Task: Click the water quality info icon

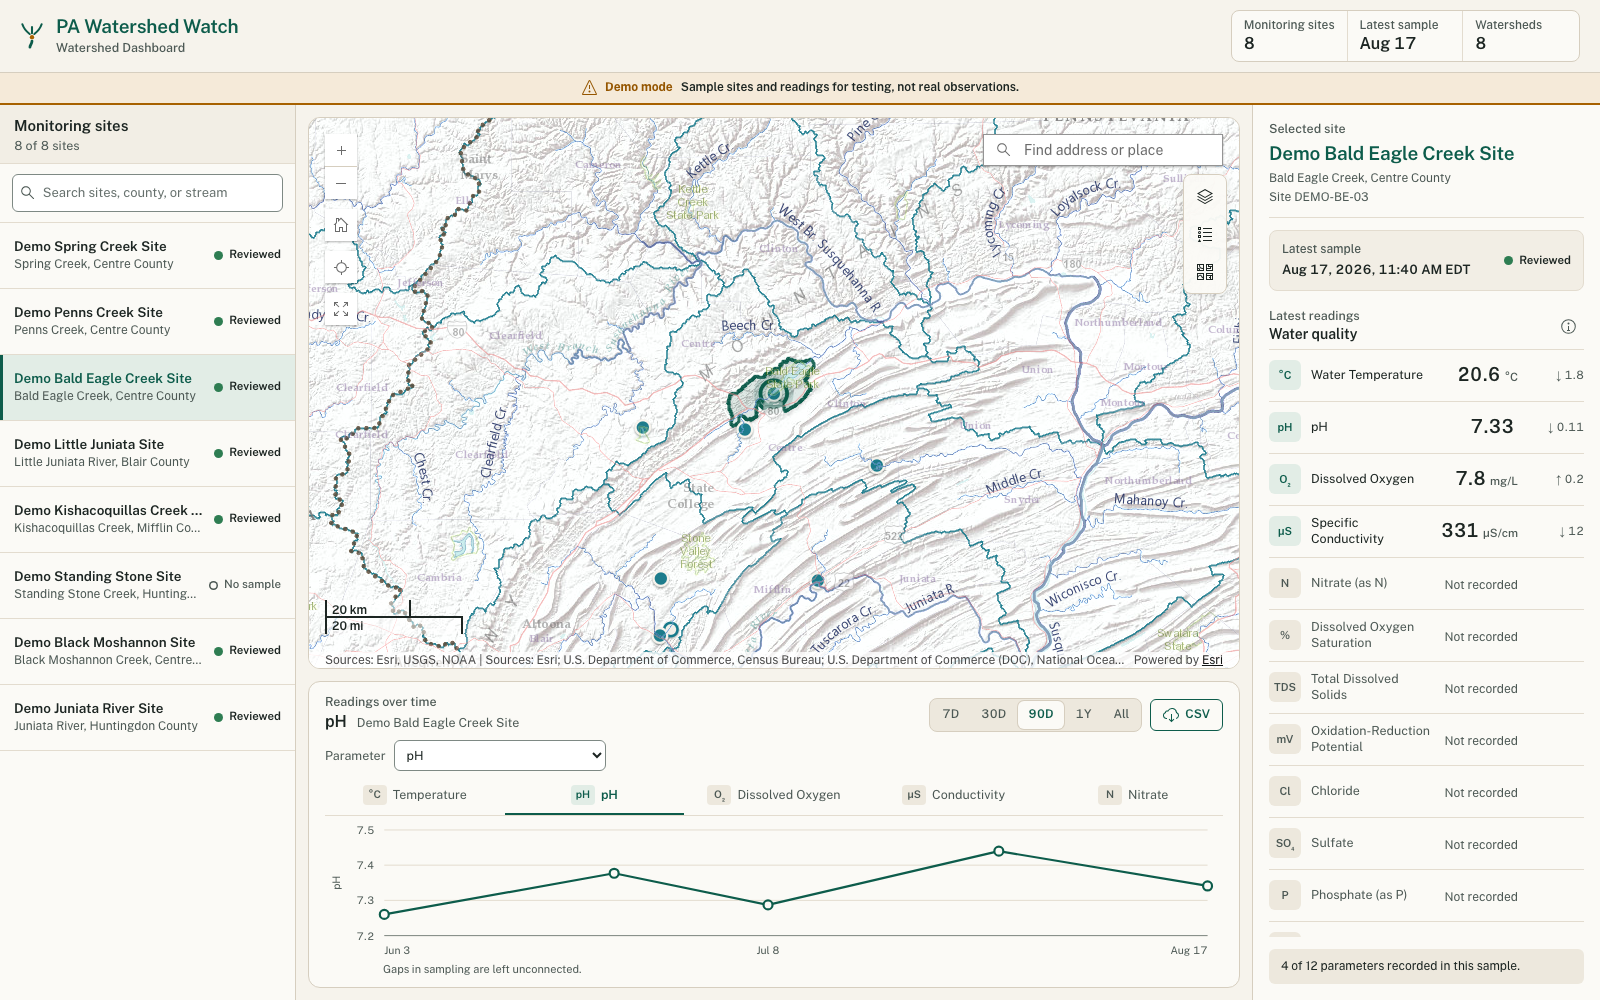Action: (1568, 326)
